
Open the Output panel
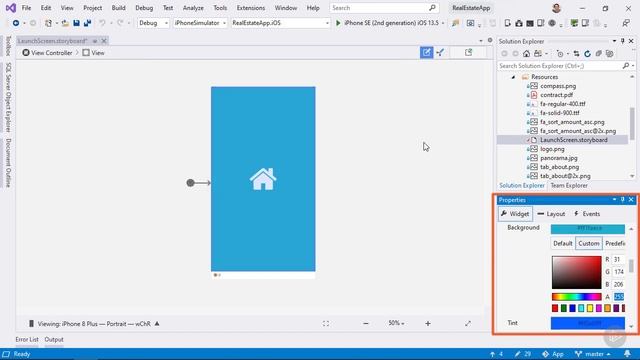(x=54, y=340)
